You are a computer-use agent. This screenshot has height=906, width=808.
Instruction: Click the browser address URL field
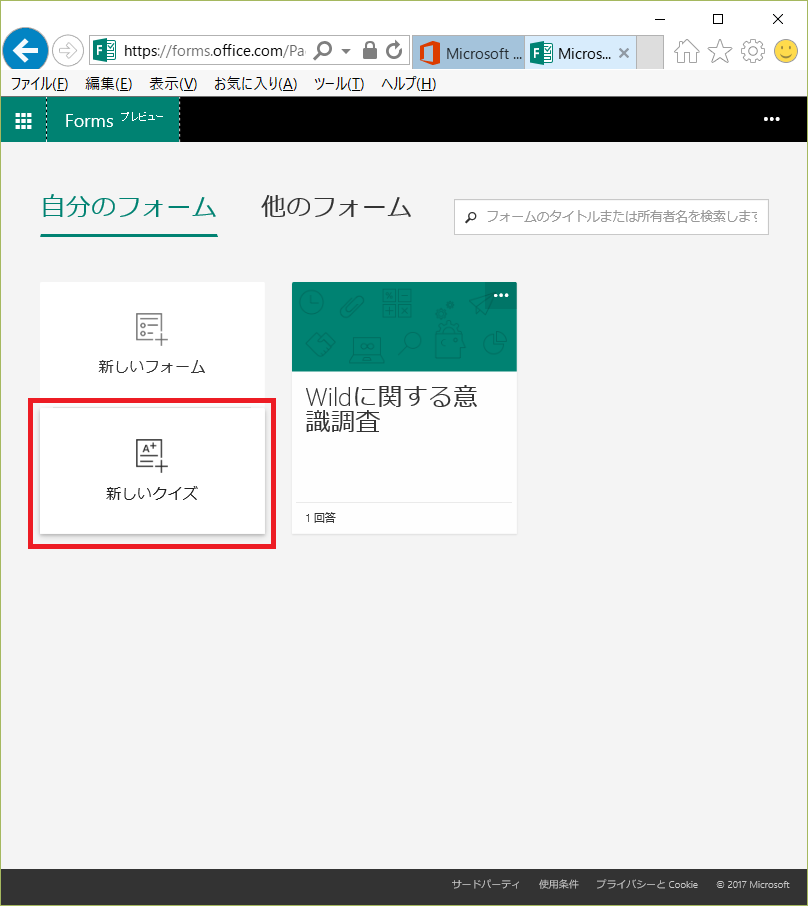(214, 51)
